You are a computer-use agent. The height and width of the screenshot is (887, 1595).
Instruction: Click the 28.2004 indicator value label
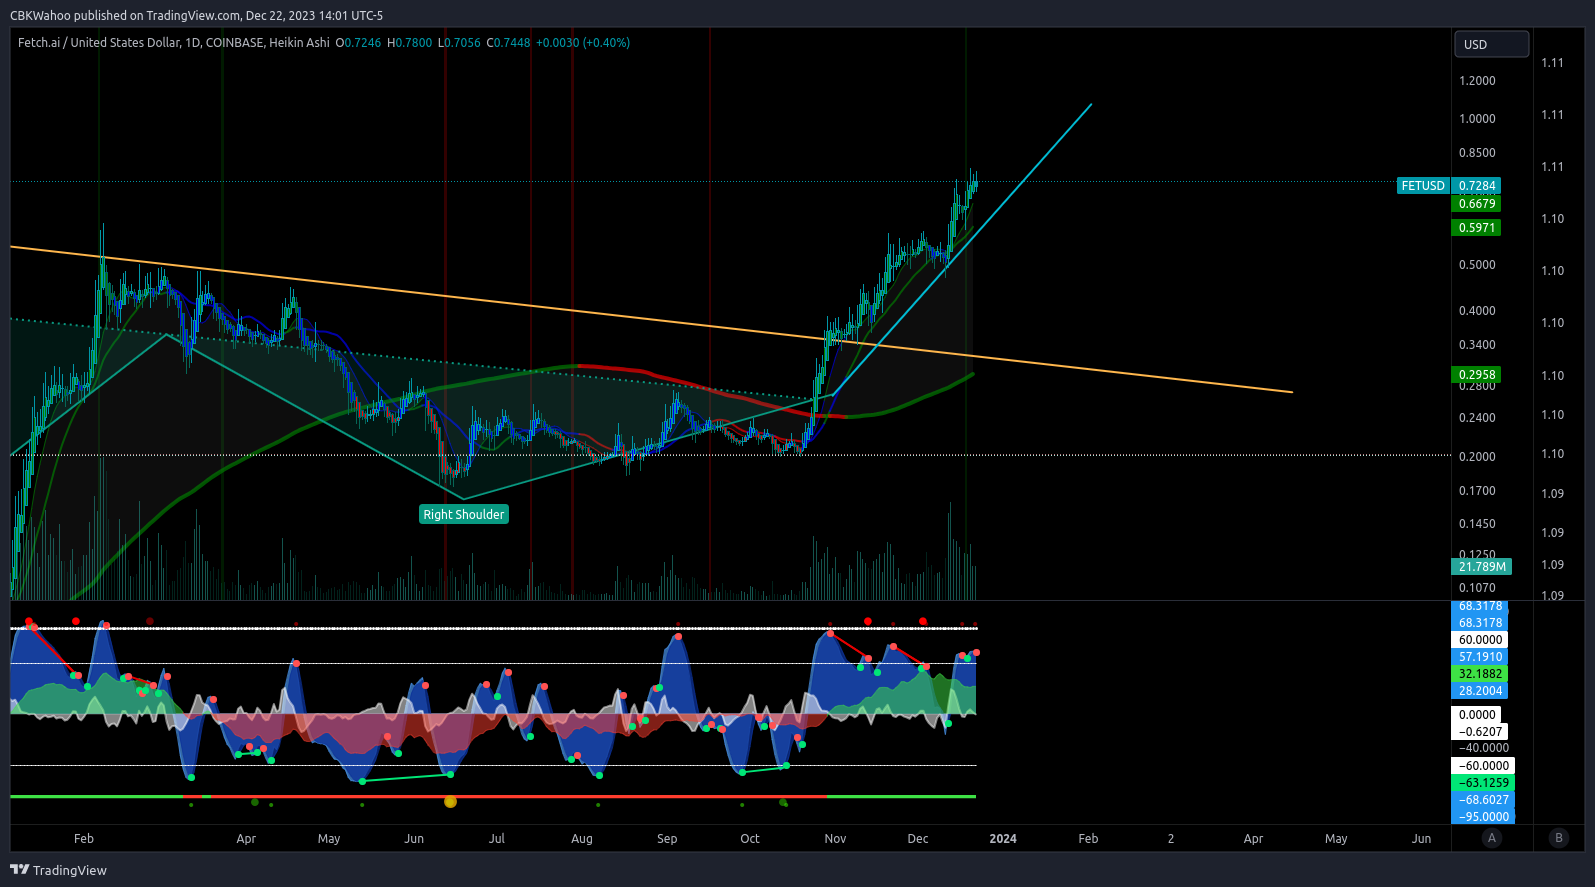(x=1480, y=691)
